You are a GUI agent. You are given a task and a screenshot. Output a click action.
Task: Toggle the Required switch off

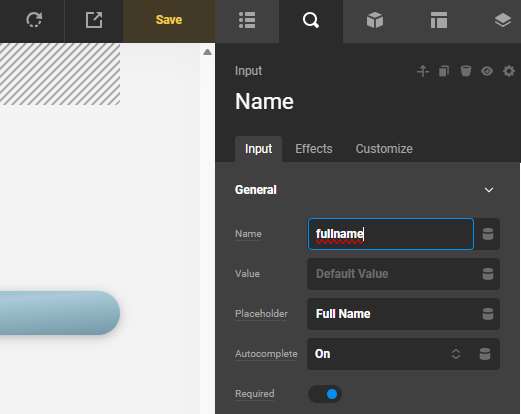[325, 394]
